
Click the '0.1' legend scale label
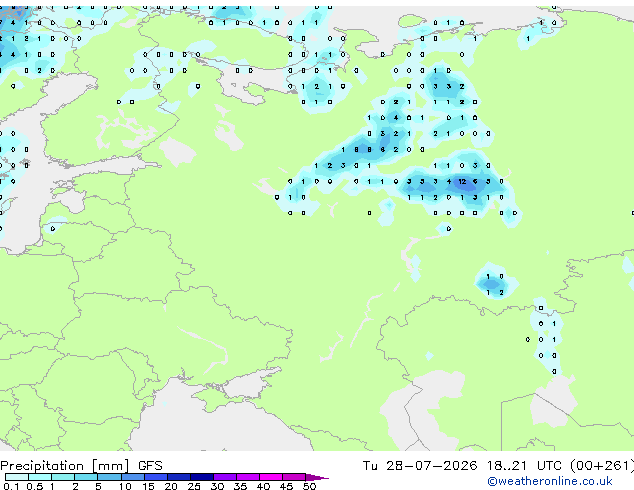tap(11, 486)
